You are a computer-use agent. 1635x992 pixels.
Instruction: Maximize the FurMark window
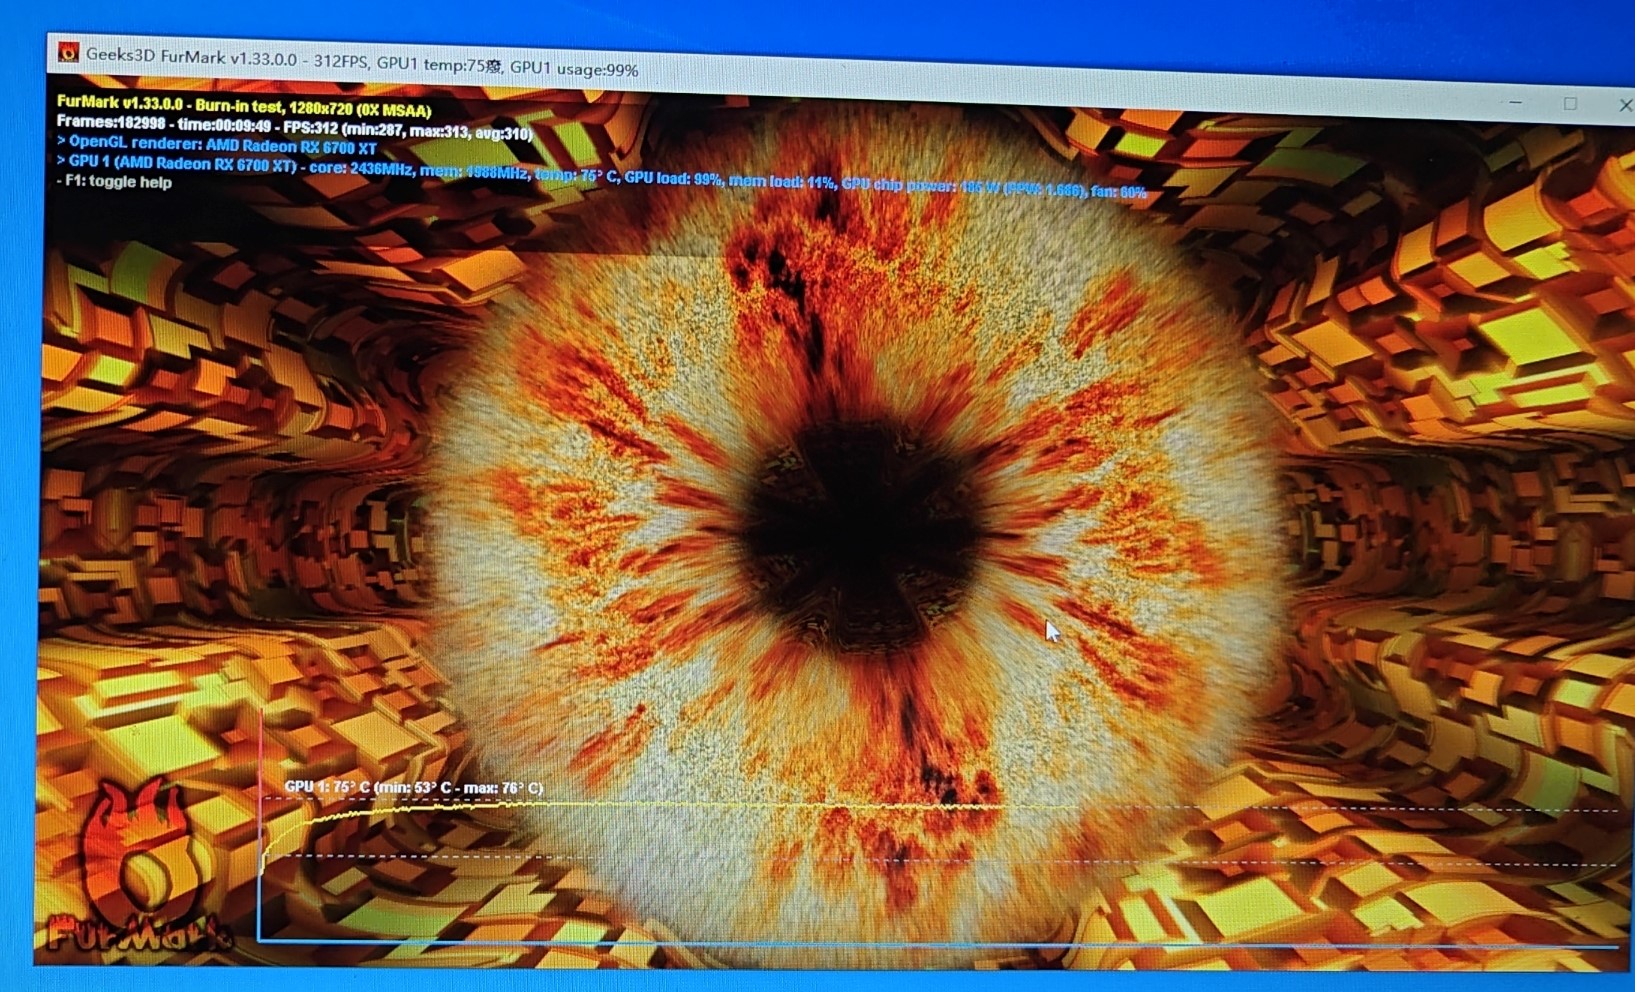click(x=1570, y=103)
